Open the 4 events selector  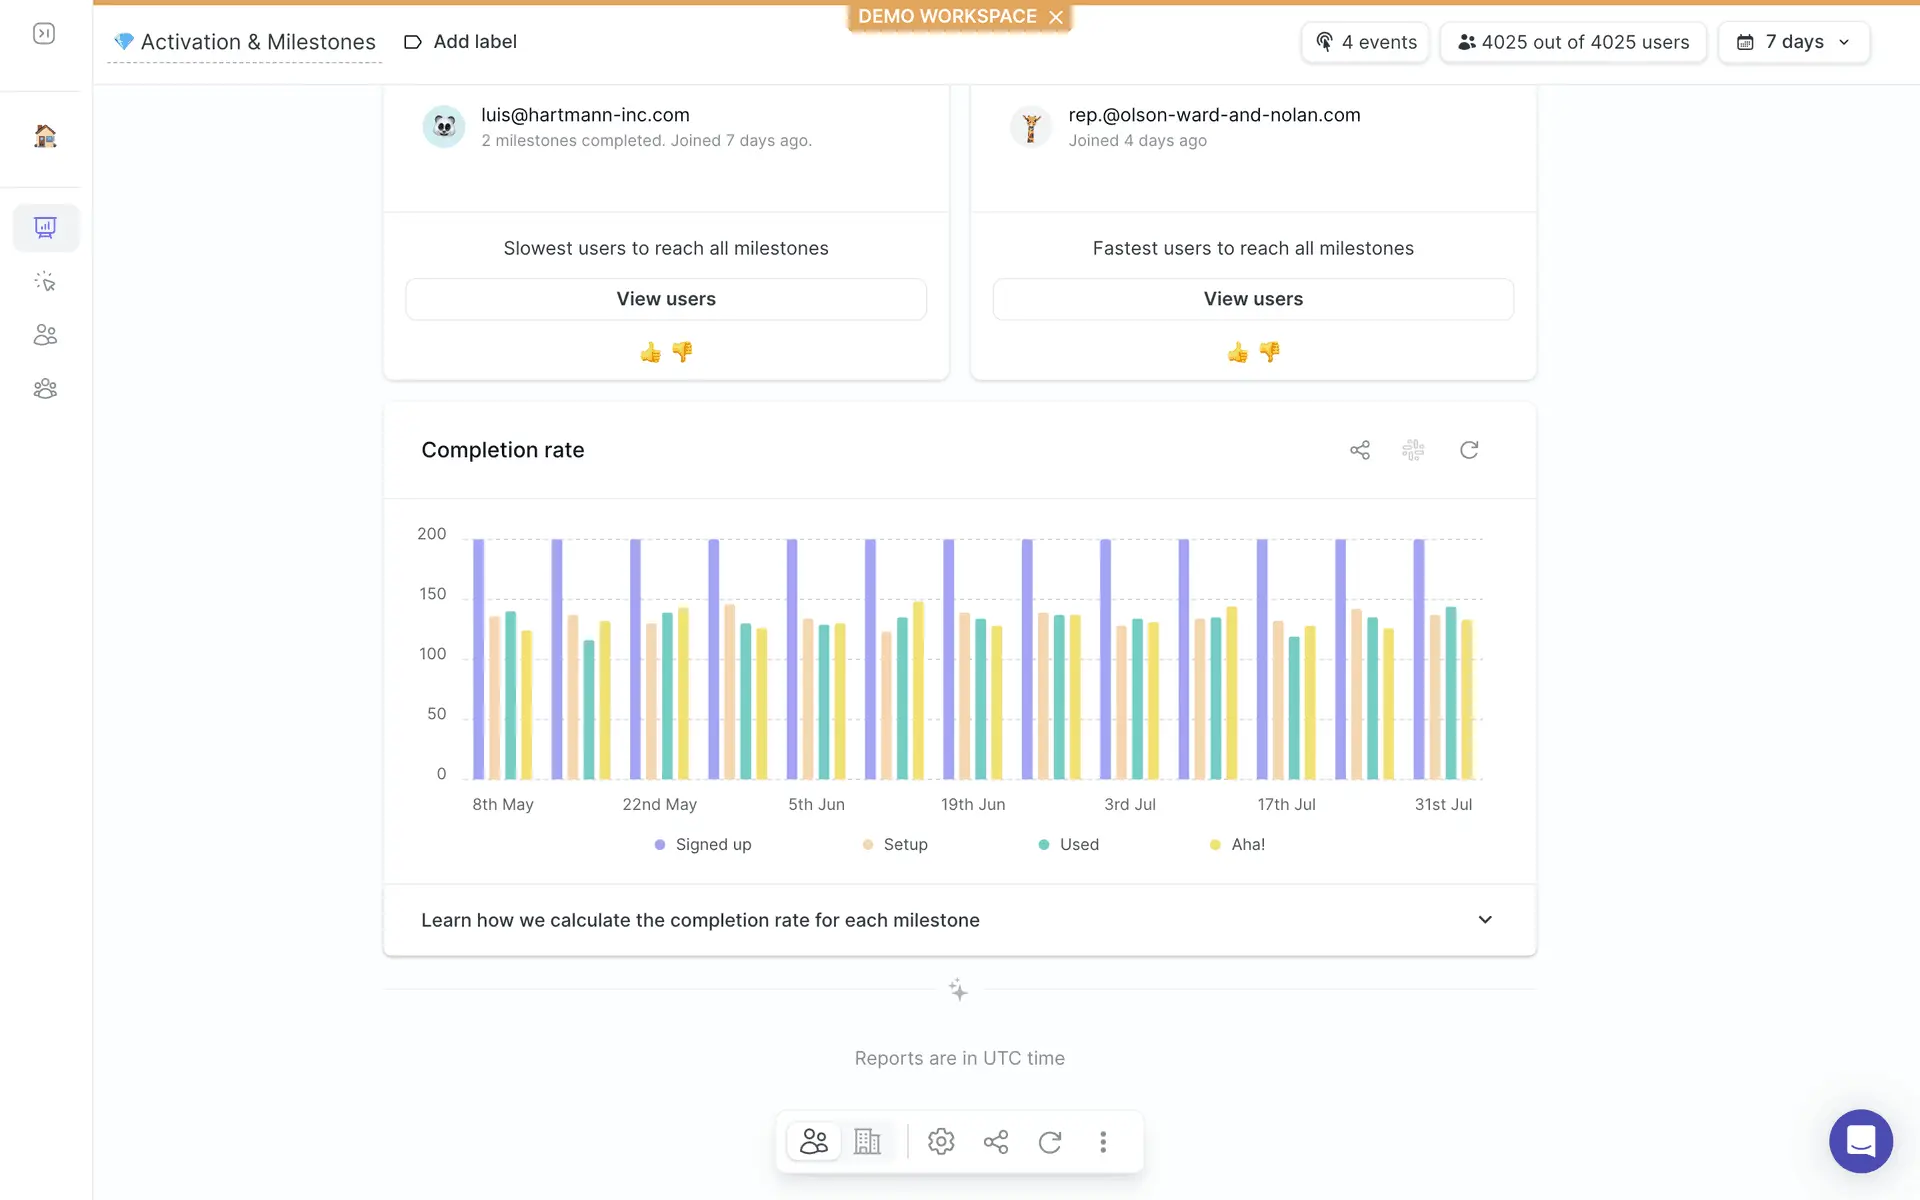(1366, 42)
